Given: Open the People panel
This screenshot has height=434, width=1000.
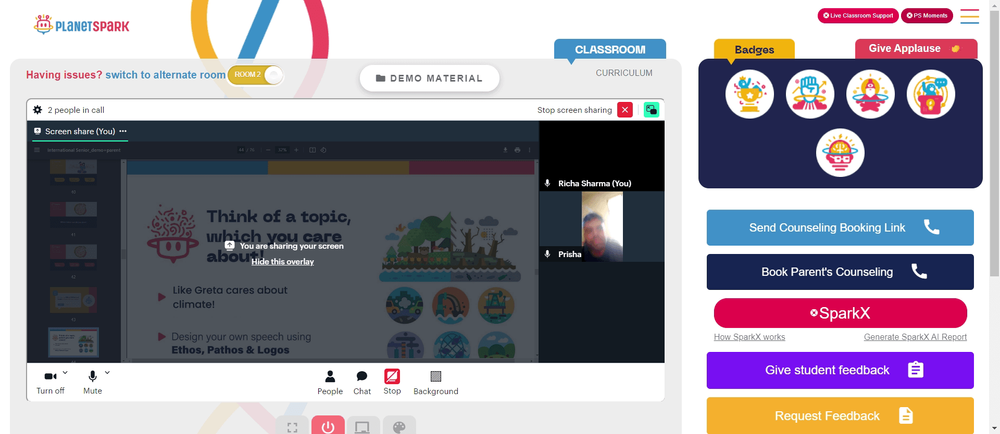Looking at the screenshot, I should point(330,382).
